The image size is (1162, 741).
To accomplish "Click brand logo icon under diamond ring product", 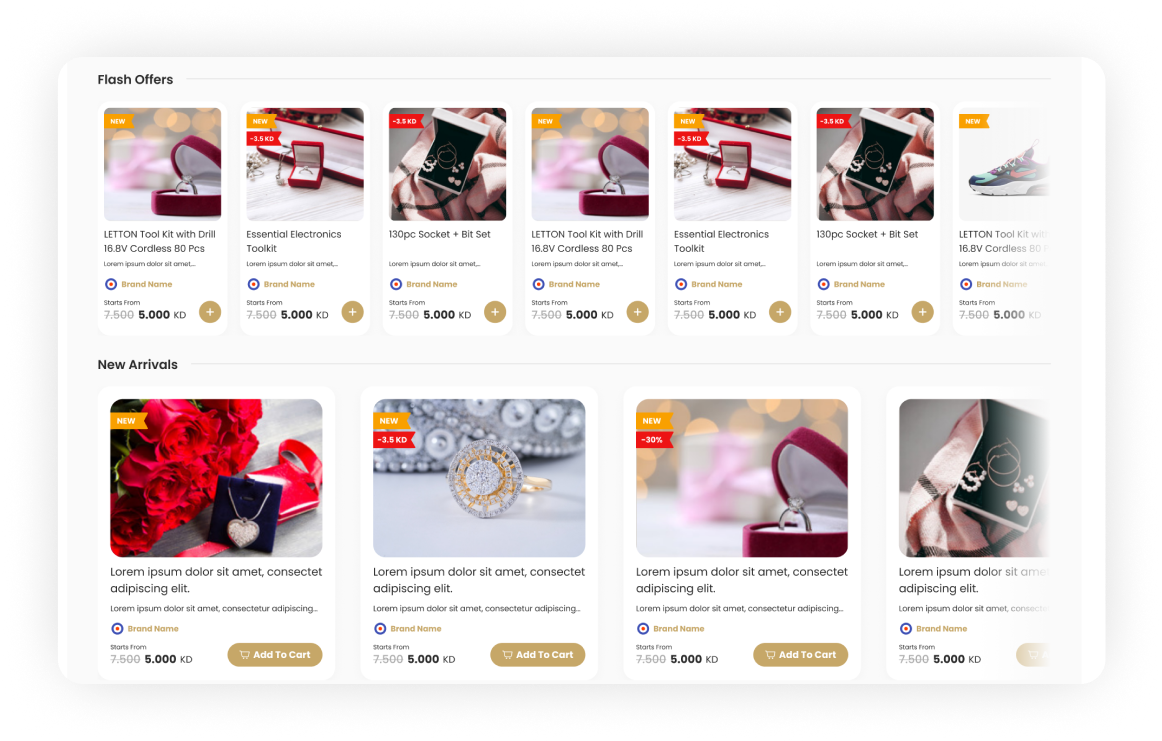I will [380, 628].
